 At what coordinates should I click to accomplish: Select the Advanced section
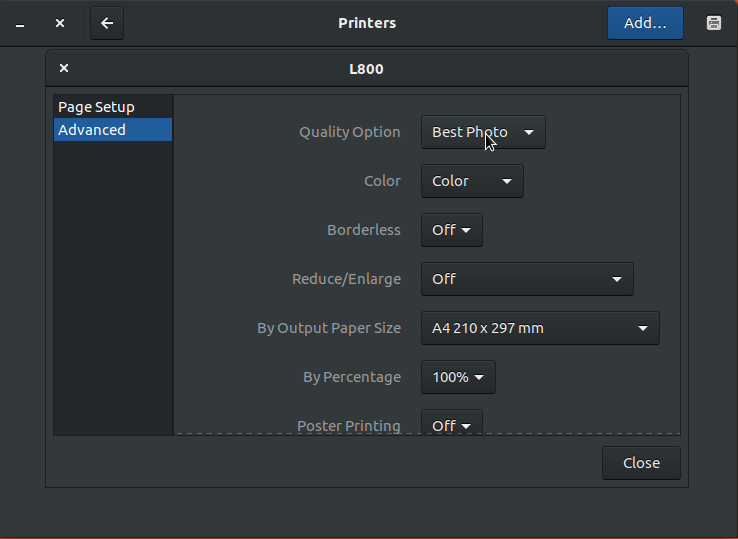pyautogui.click(x=113, y=129)
